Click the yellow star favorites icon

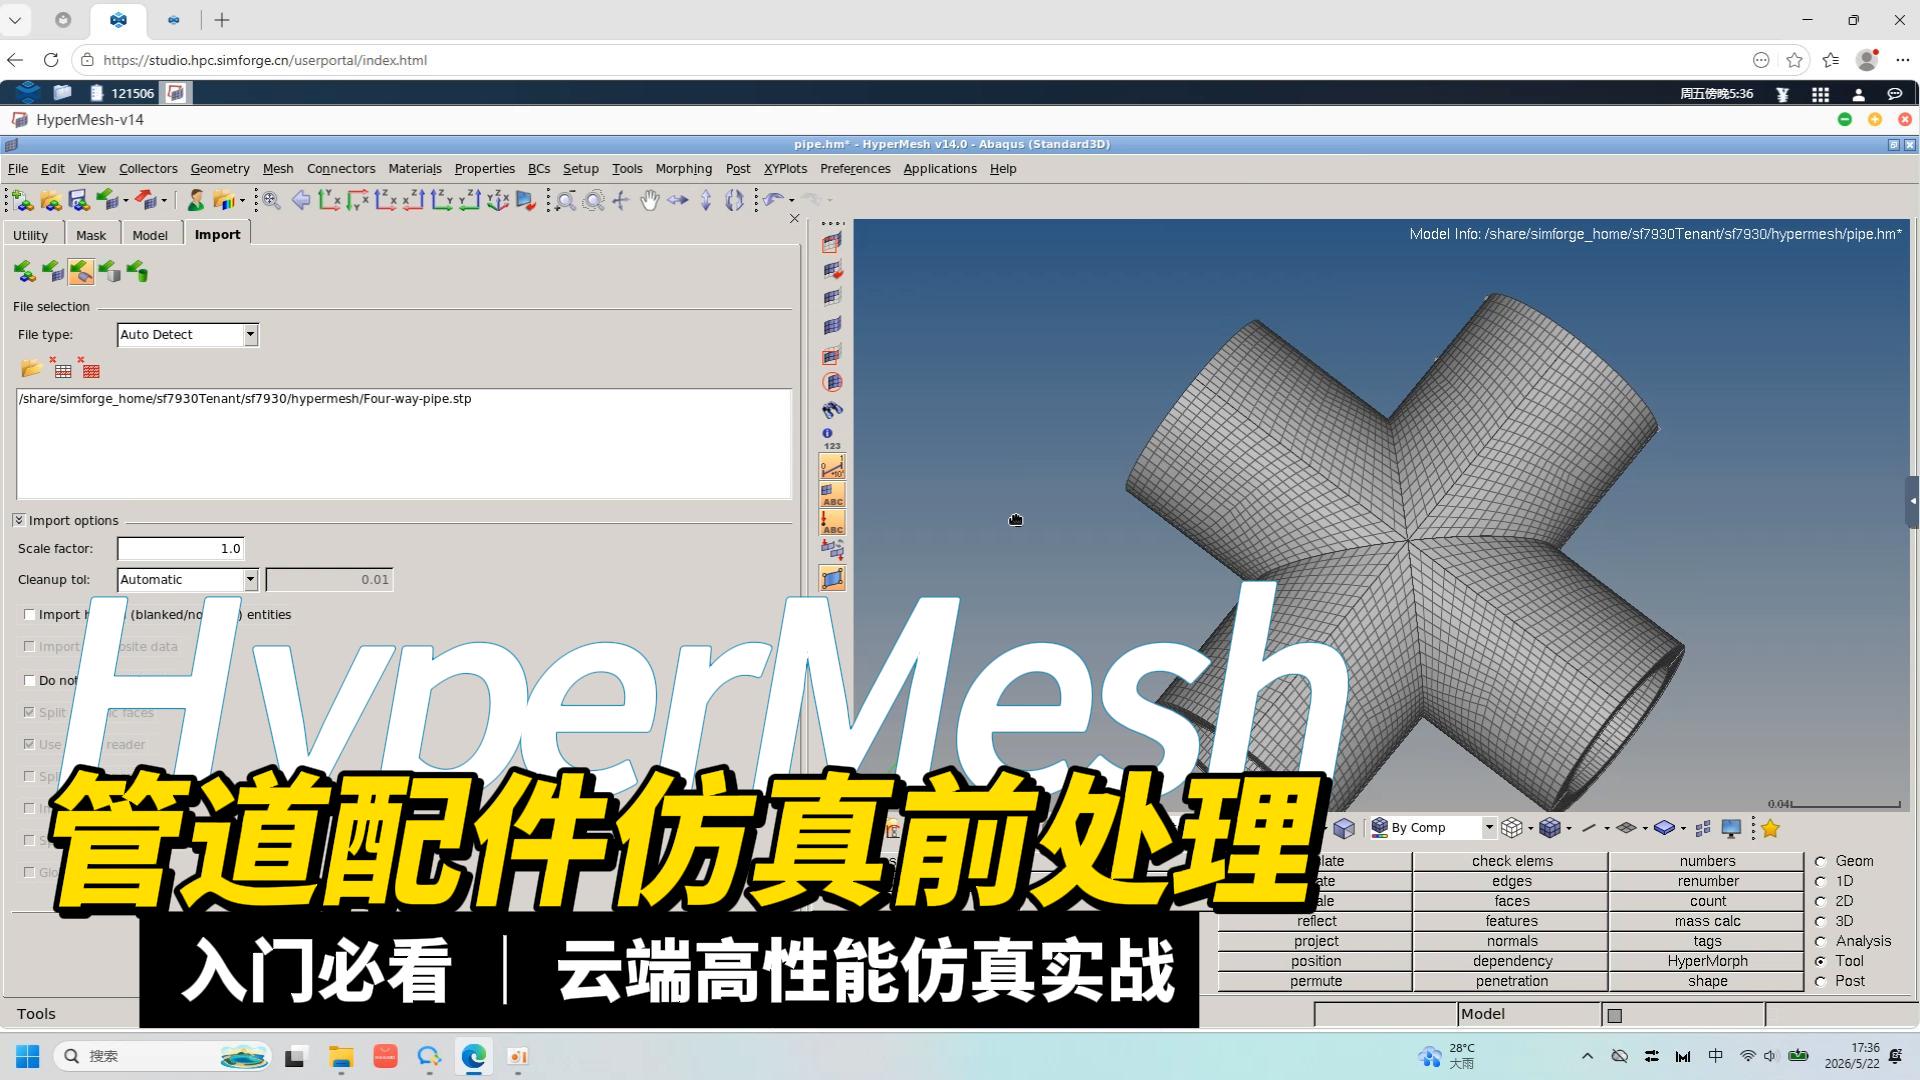tap(1771, 828)
